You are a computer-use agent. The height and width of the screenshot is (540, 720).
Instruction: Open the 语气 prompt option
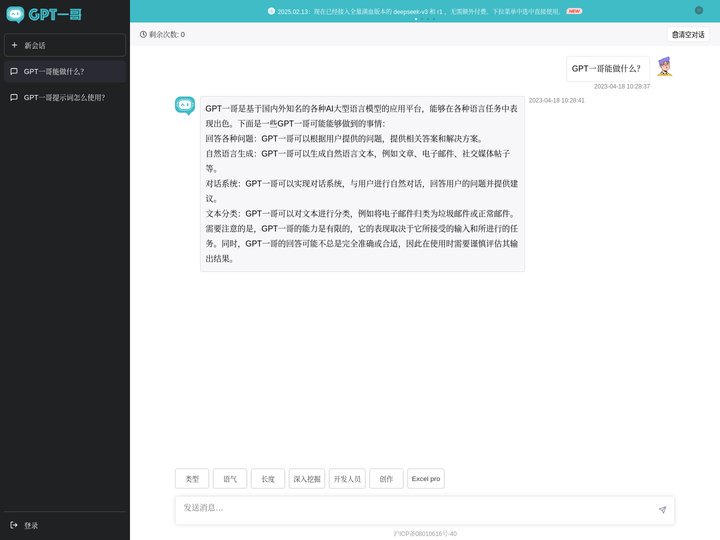point(230,479)
